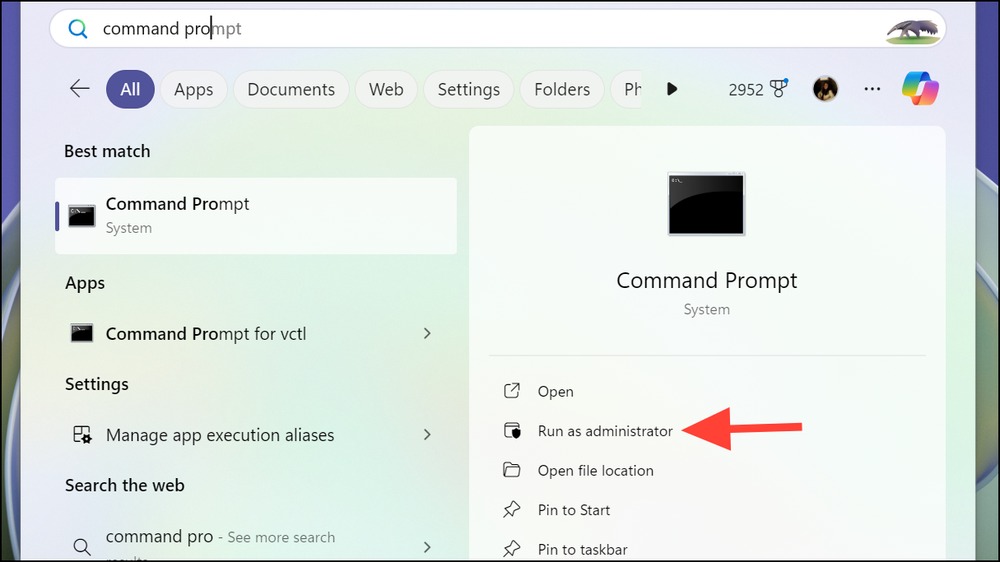1000x562 pixels.
Task: Switch to the Apps filter tab
Action: (194, 89)
